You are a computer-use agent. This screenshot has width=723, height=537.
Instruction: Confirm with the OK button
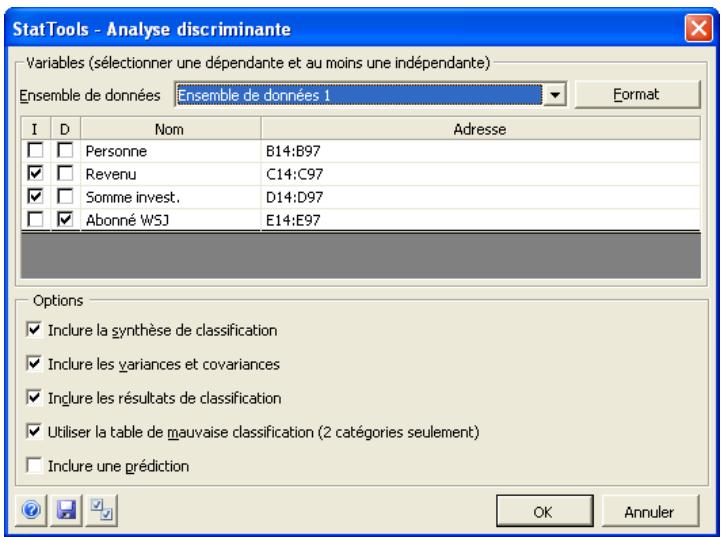pyautogui.click(x=544, y=511)
